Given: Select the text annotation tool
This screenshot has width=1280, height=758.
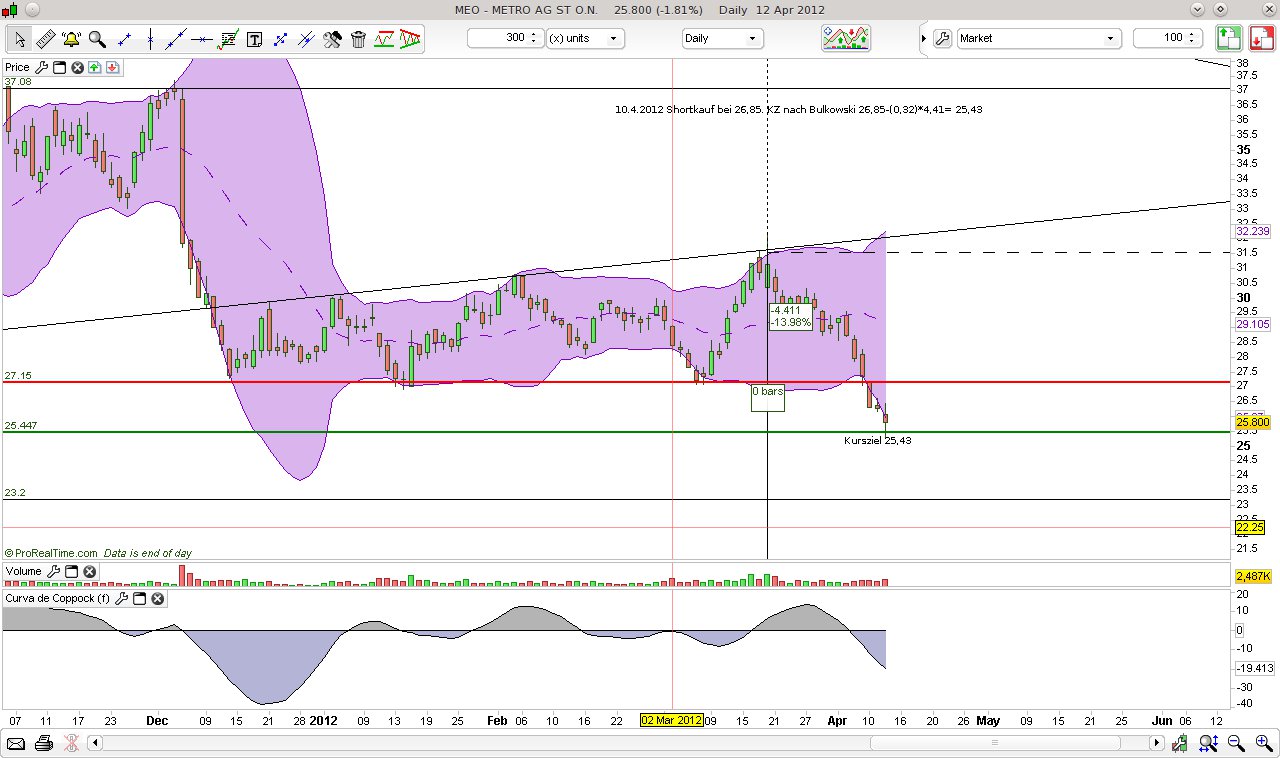Looking at the screenshot, I should [x=255, y=38].
